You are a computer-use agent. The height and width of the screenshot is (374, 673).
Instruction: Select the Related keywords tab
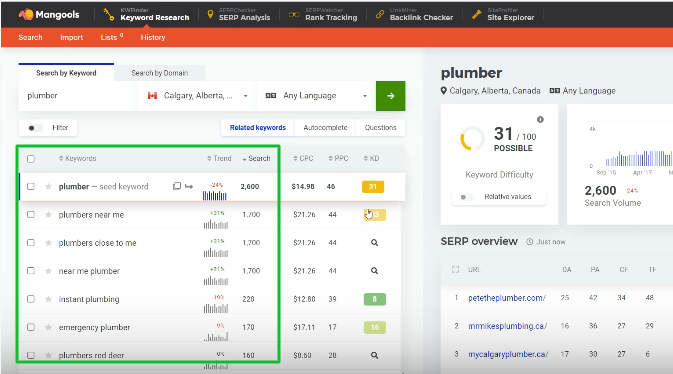258,128
